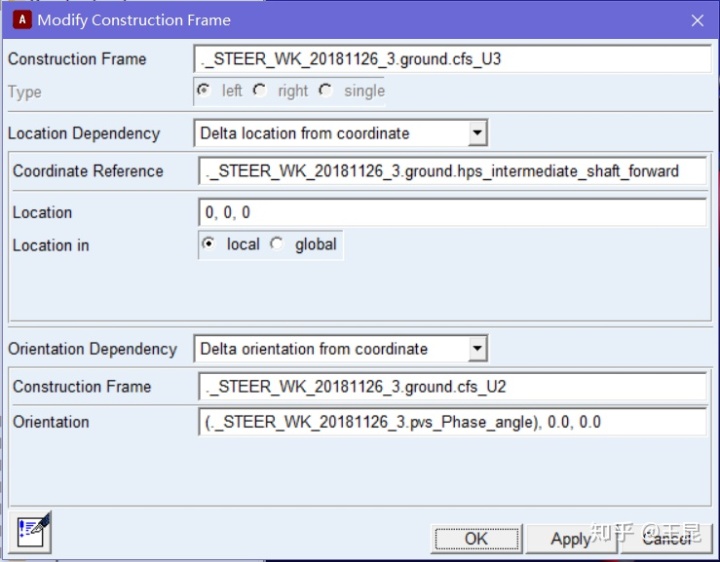Screen dimensions: 720x562
Task: Choose the 'right' Type radio button
Action: 260,90
